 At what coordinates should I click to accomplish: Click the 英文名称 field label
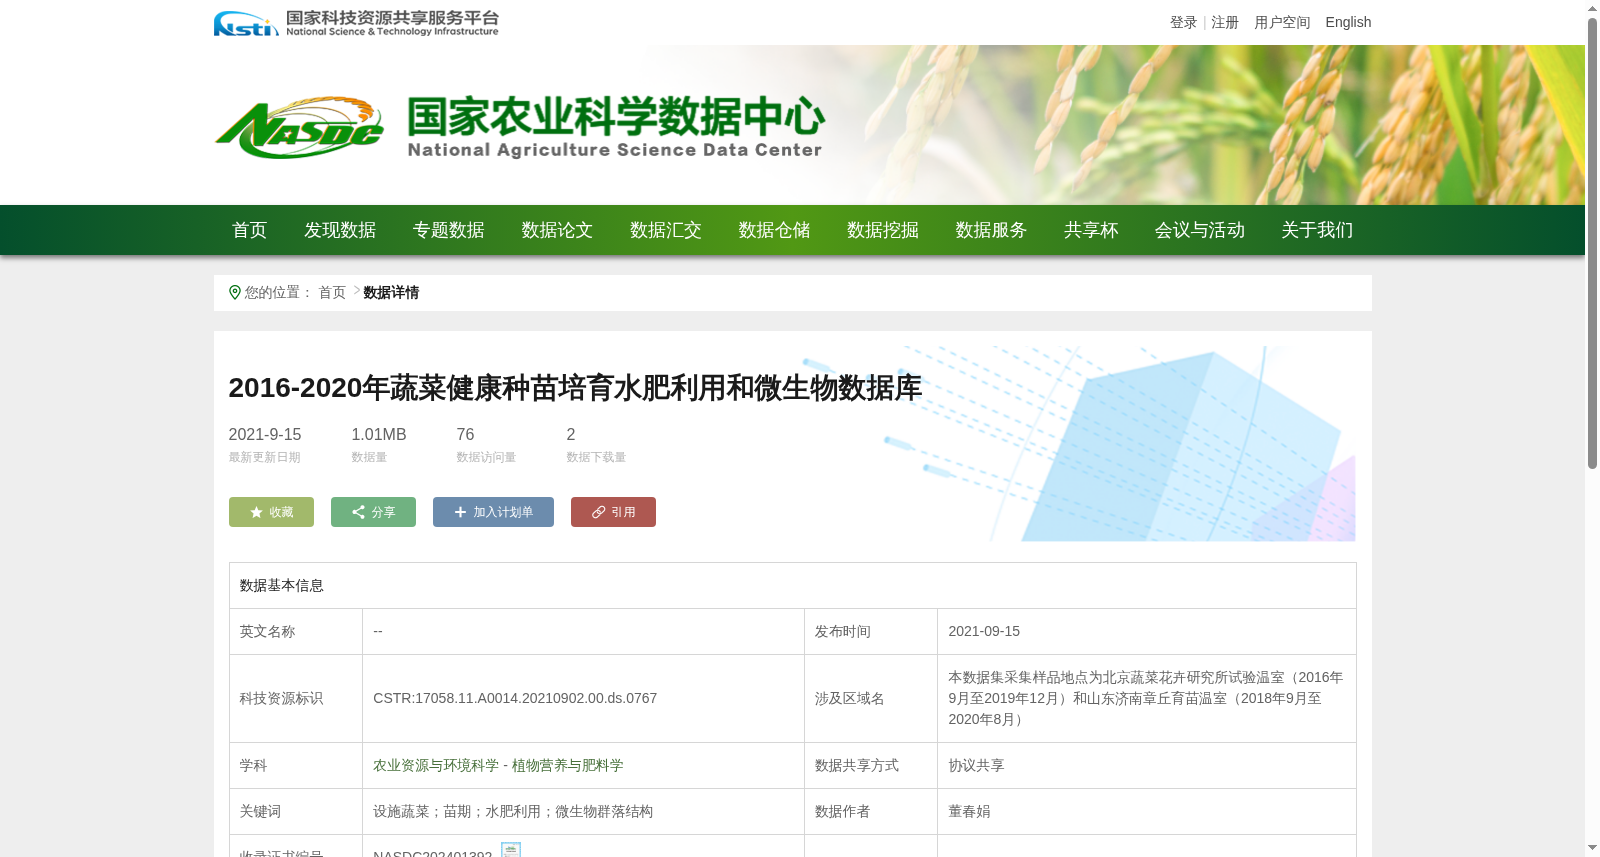click(267, 631)
